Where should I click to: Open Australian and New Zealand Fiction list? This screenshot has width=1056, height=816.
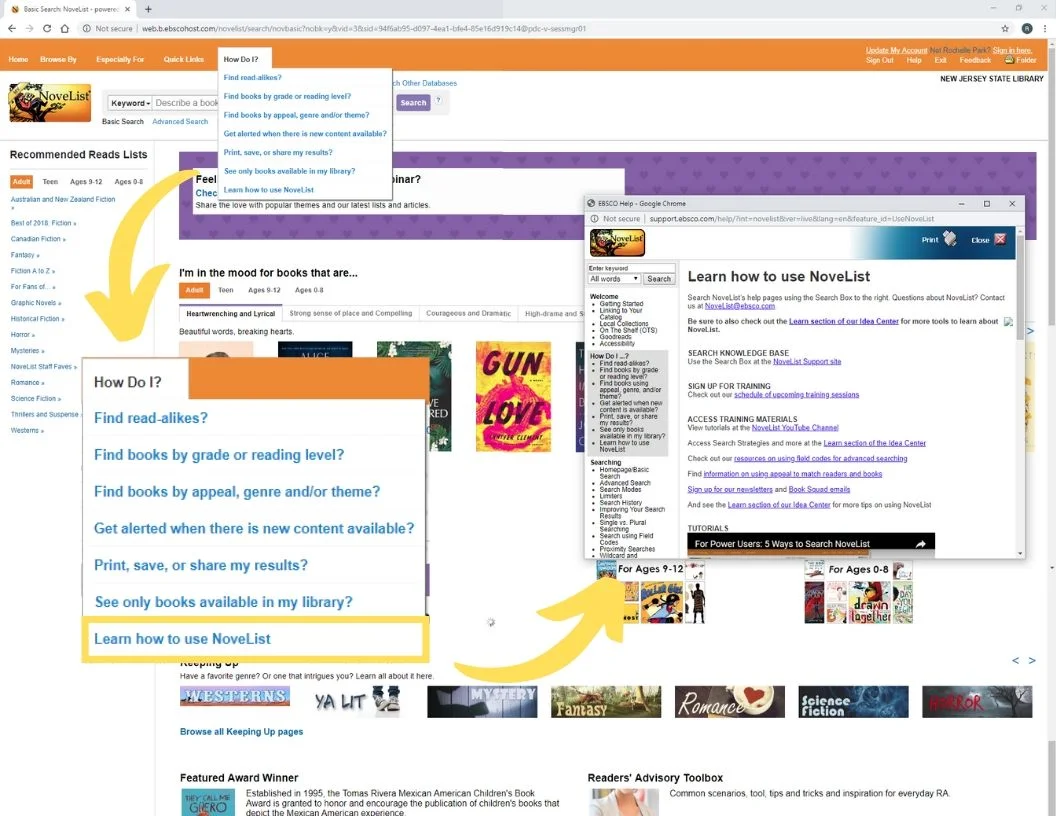click(63, 200)
